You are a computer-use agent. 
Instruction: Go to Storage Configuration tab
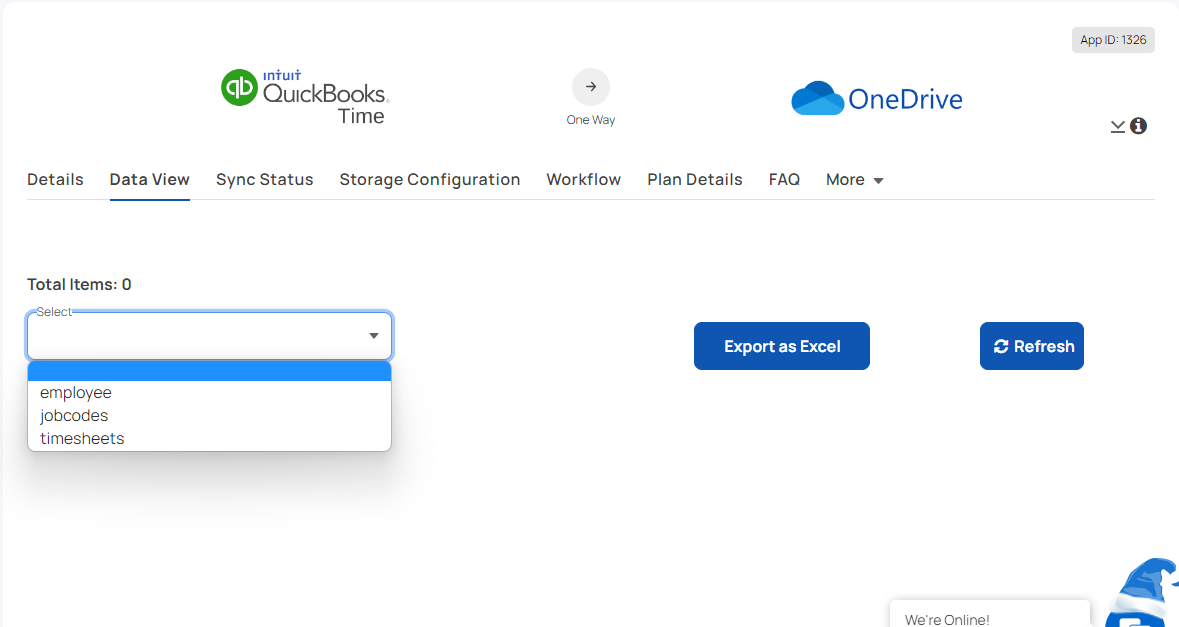(430, 180)
